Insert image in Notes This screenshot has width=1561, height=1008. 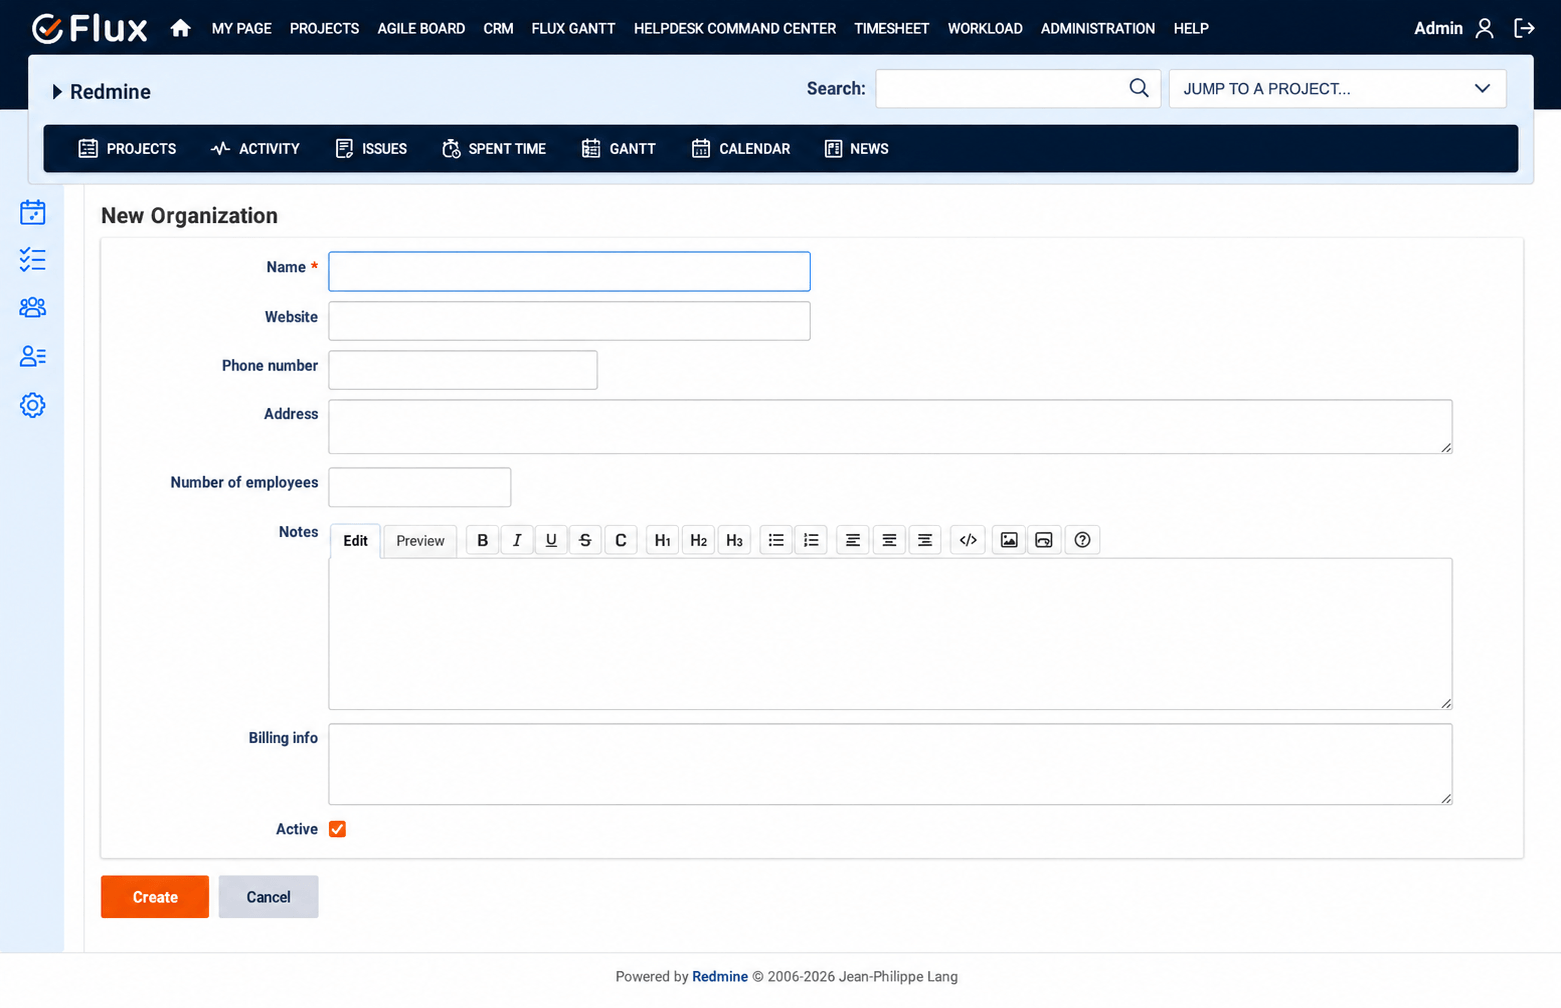pyautogui.click(x=1009, y=540)
